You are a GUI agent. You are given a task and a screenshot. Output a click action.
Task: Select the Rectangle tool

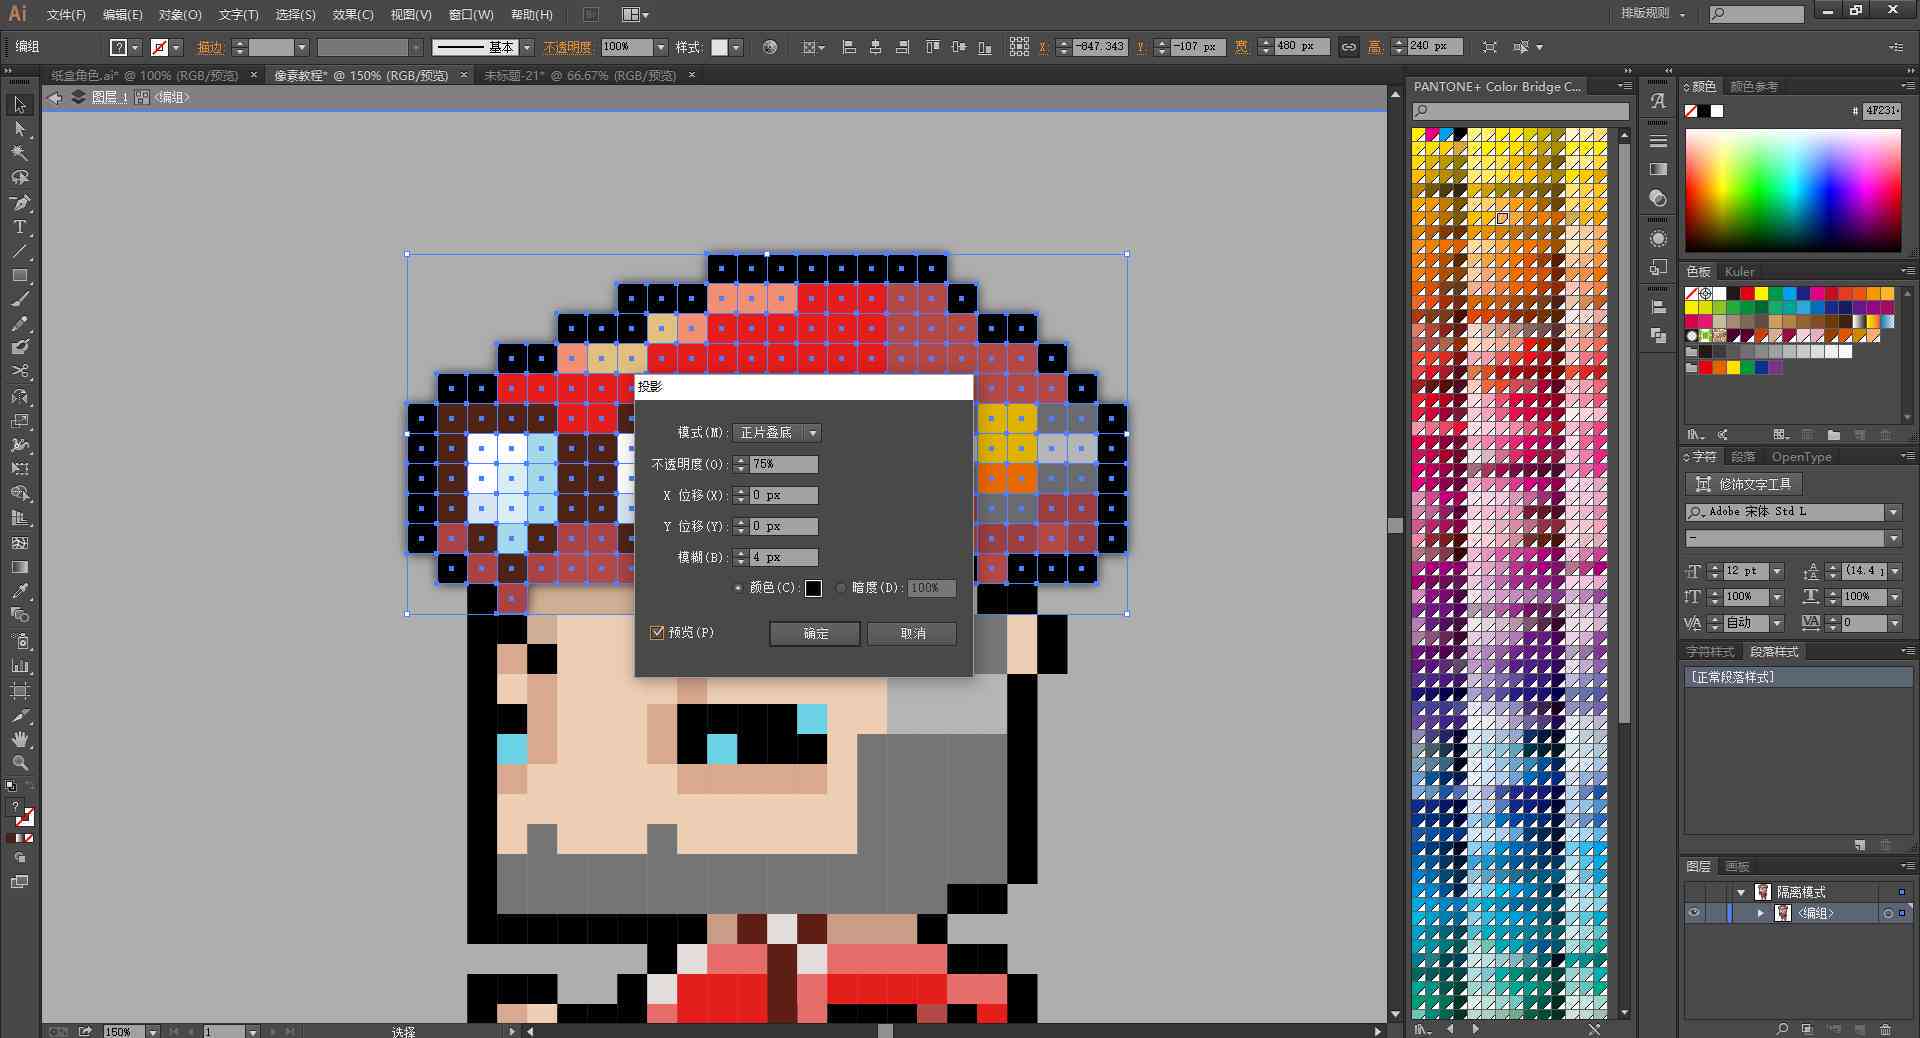coord(20,275)
